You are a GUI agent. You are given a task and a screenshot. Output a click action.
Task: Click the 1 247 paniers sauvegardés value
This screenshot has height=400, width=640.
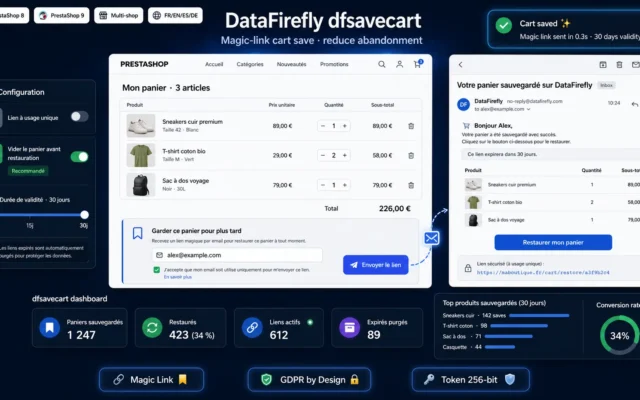(81, 335)
